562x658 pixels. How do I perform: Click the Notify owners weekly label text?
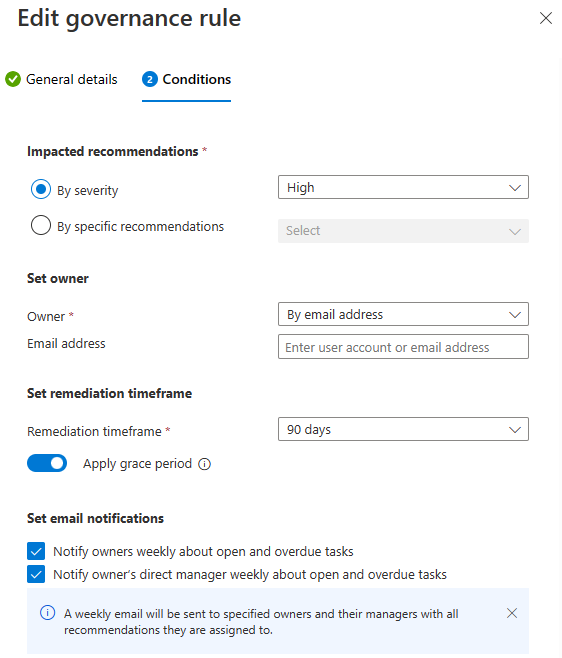pos(203,551)
